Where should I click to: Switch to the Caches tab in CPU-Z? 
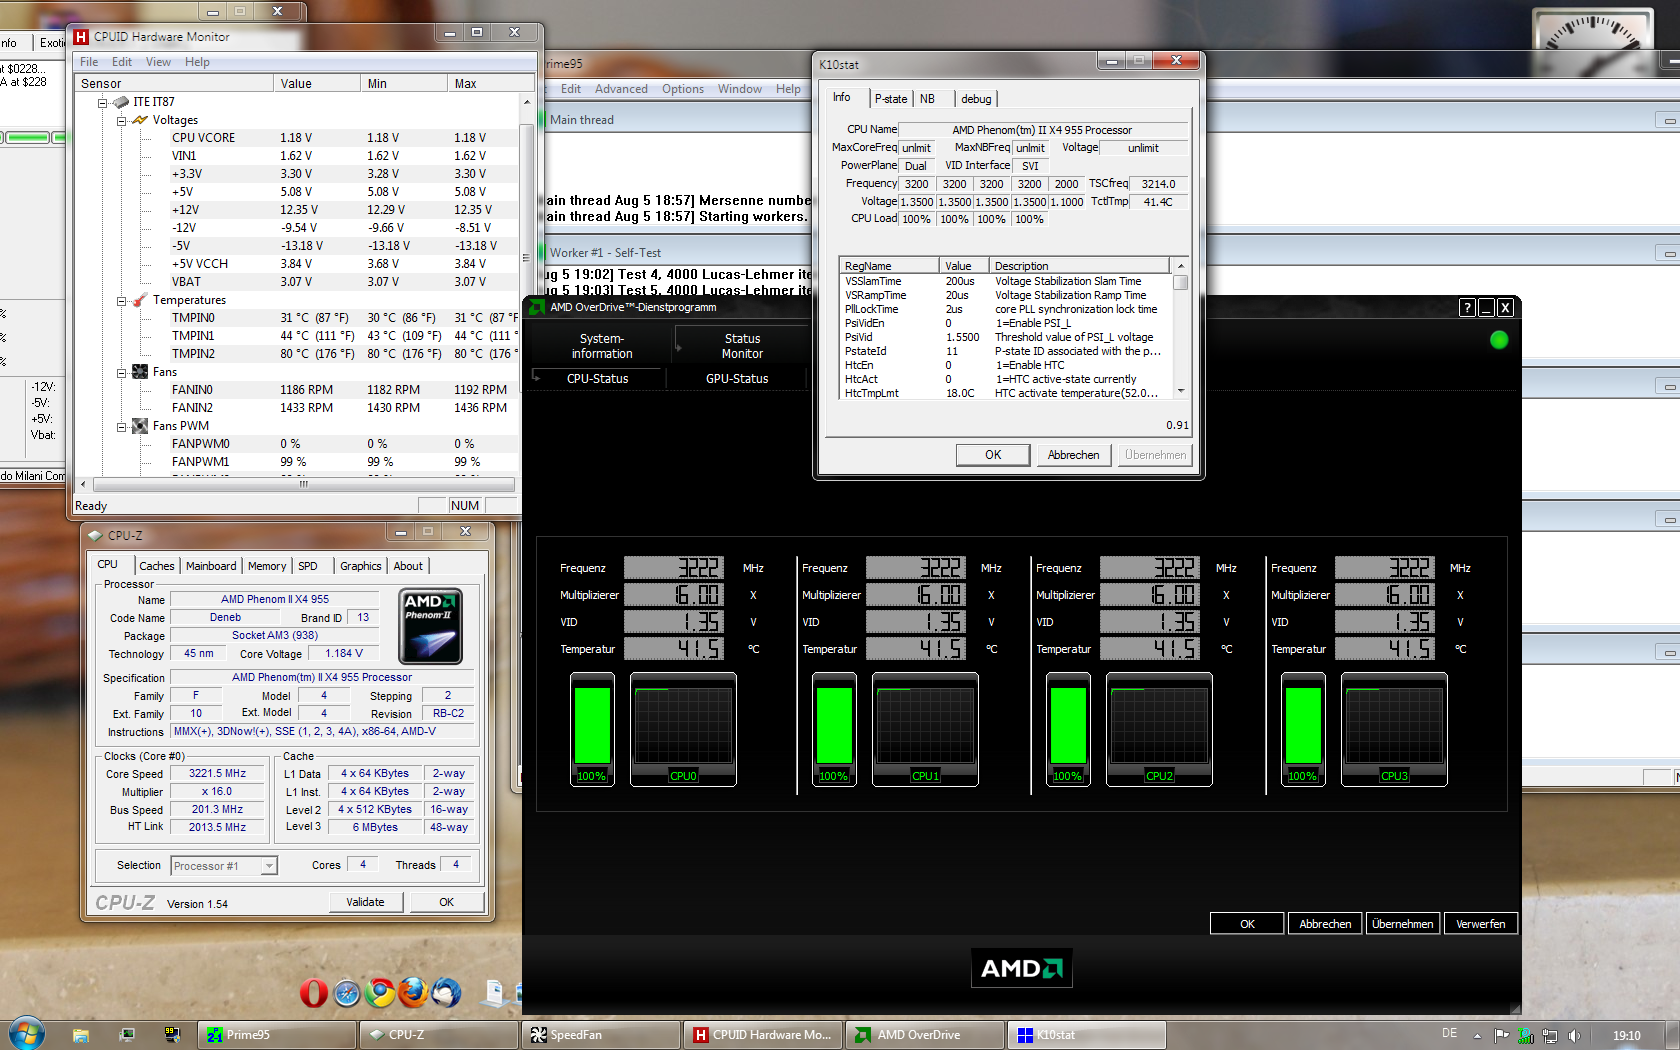157,566
